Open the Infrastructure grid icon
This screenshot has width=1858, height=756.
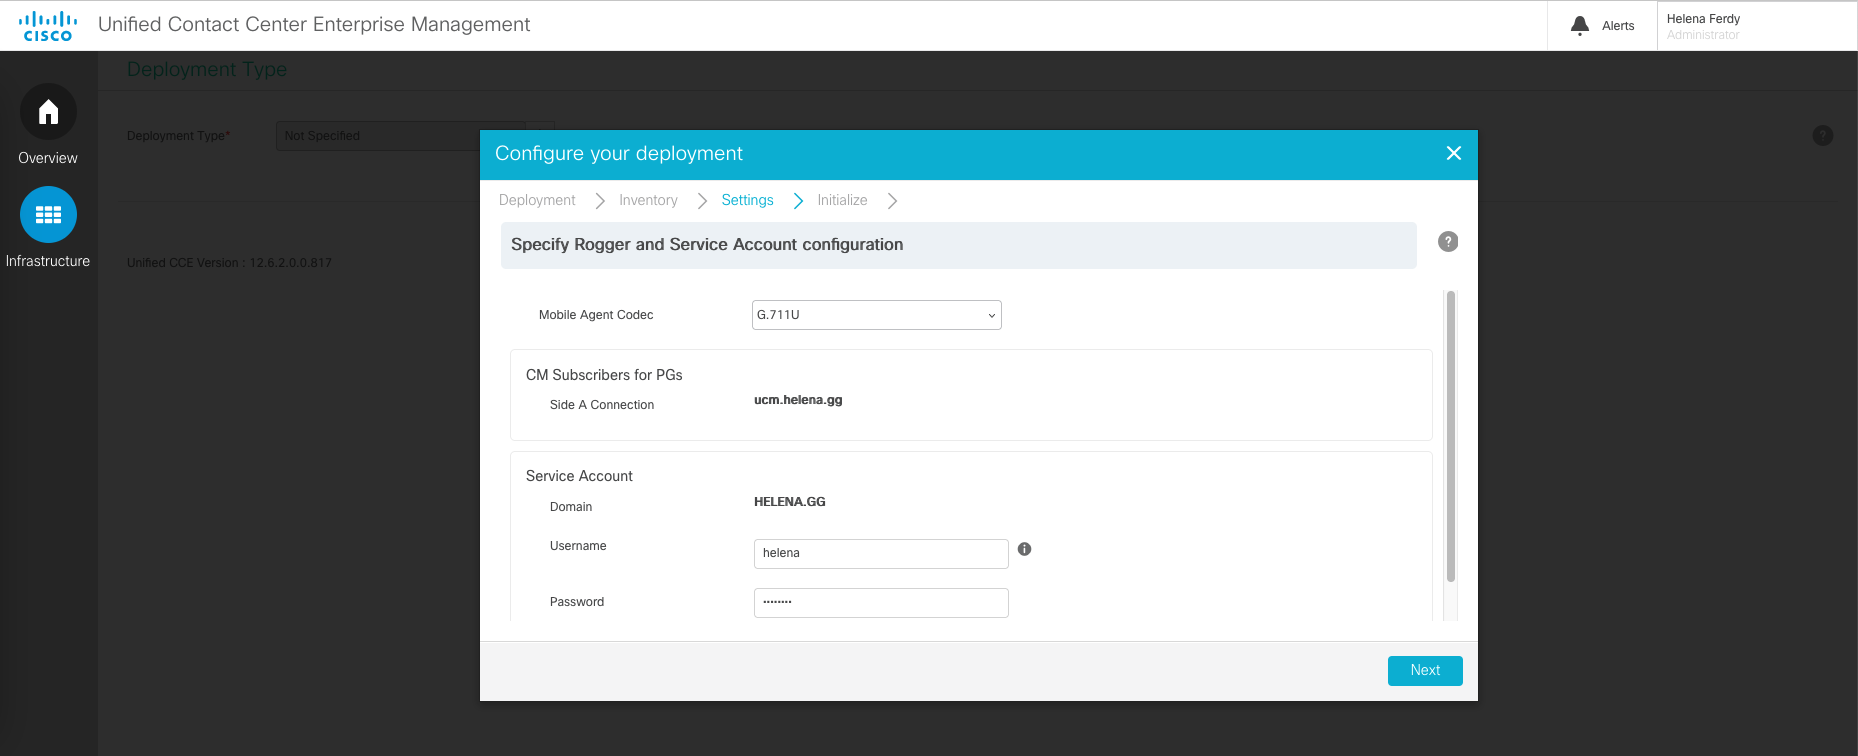click(48, 215)
